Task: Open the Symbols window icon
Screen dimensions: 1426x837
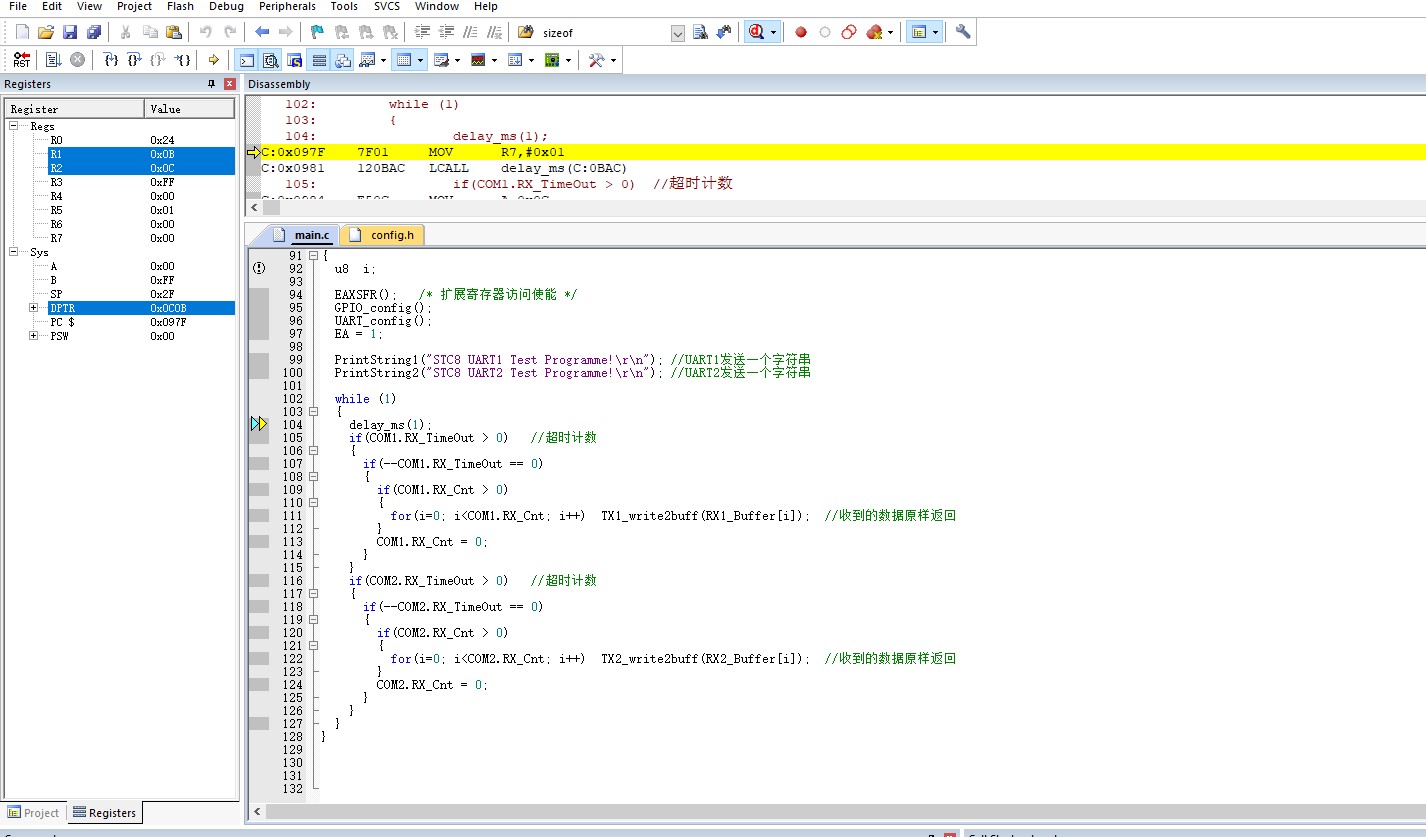Action: pyautogui.click(x=295, y=60)
